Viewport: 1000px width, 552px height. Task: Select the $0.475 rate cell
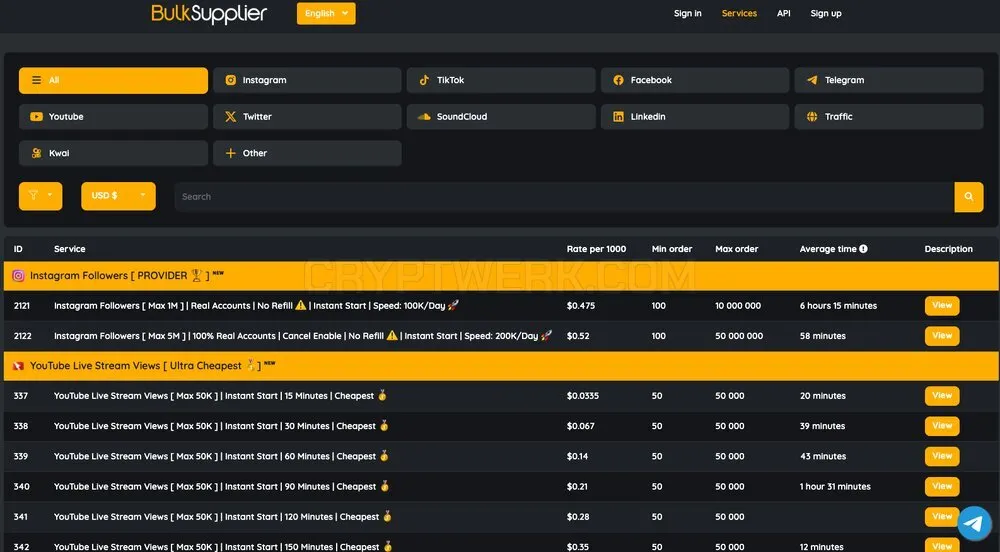click(580, 306)
